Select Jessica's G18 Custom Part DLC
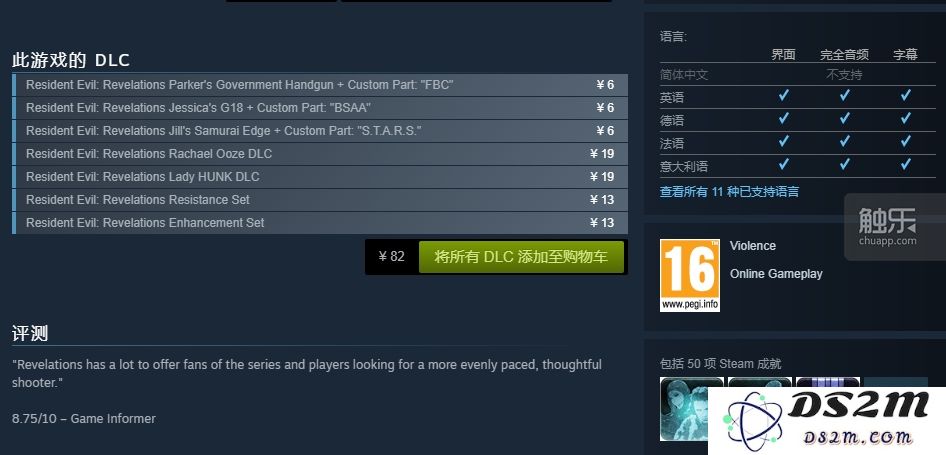Viewport: 946px width, 455px height. (x=320, y=108)
